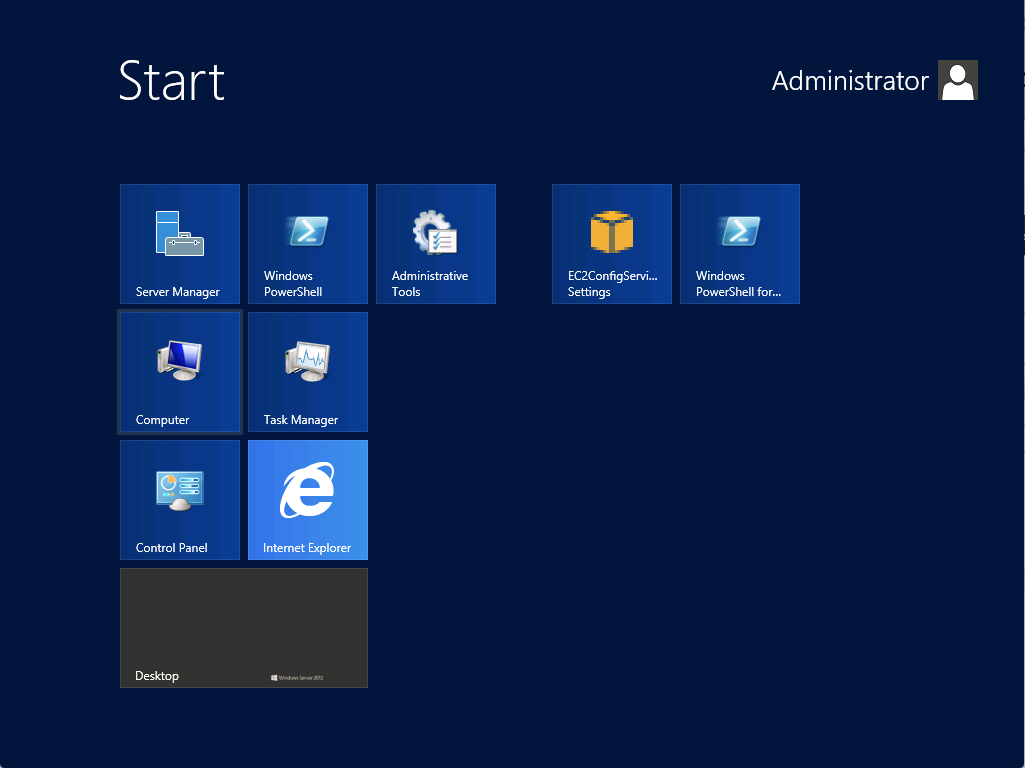The width and height of the screenshot is (1025, 768).
Task: Click the Computer monitor icon
Action: point(179,361)
